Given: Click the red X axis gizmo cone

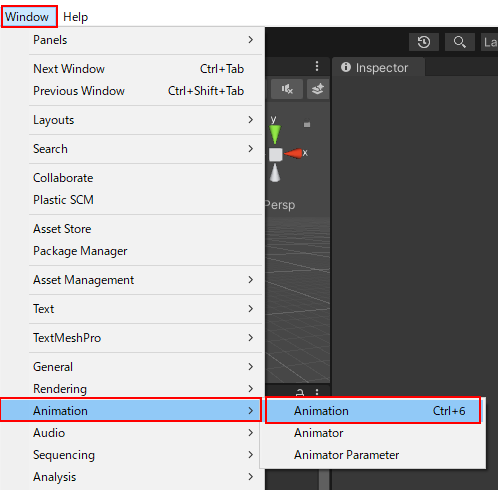Looking at the screenshot, I should point(294,154).
